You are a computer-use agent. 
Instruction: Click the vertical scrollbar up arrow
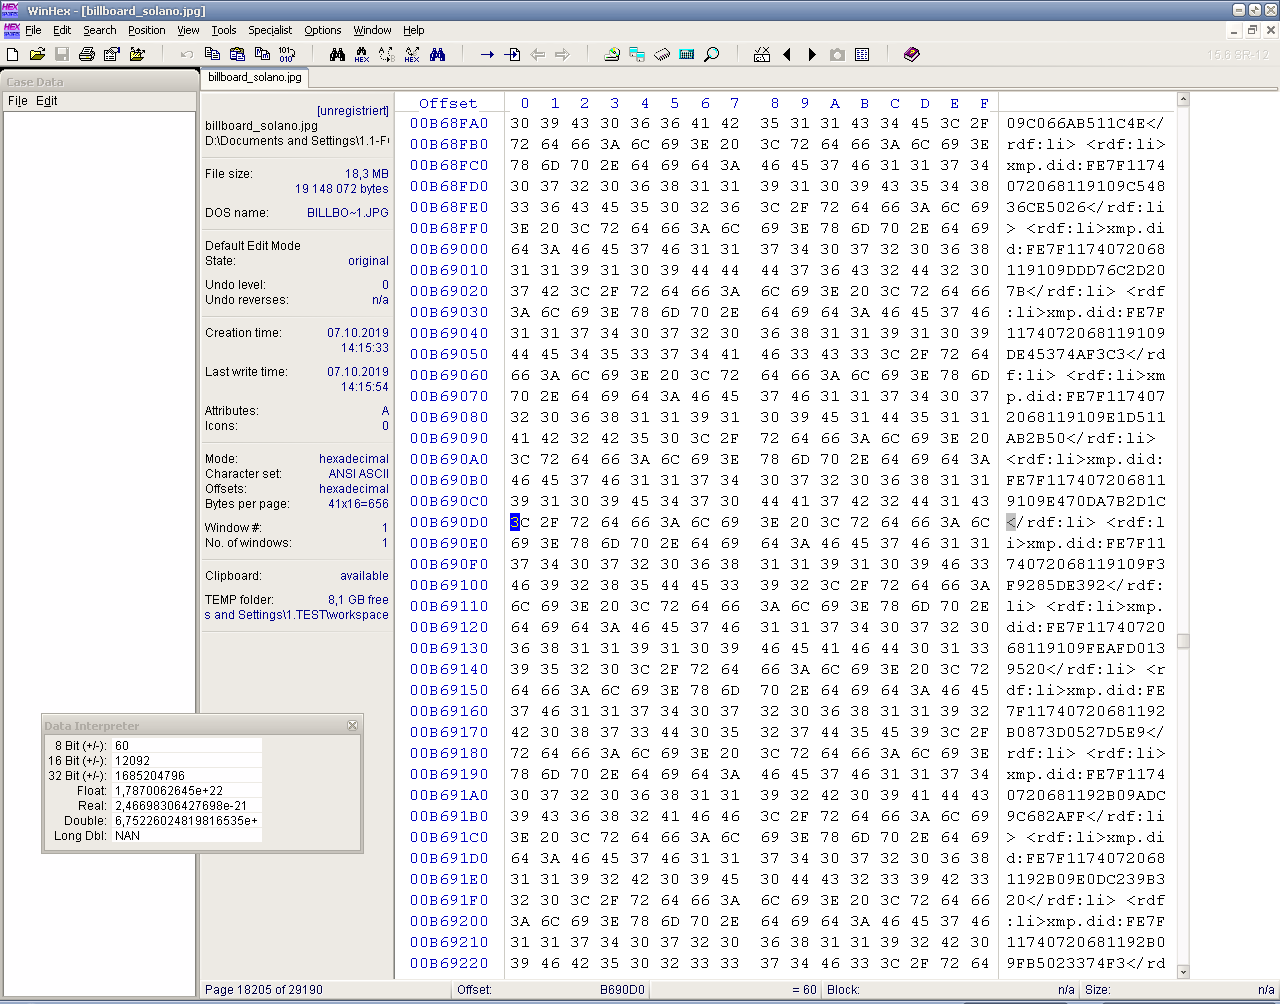point(1183,99)
